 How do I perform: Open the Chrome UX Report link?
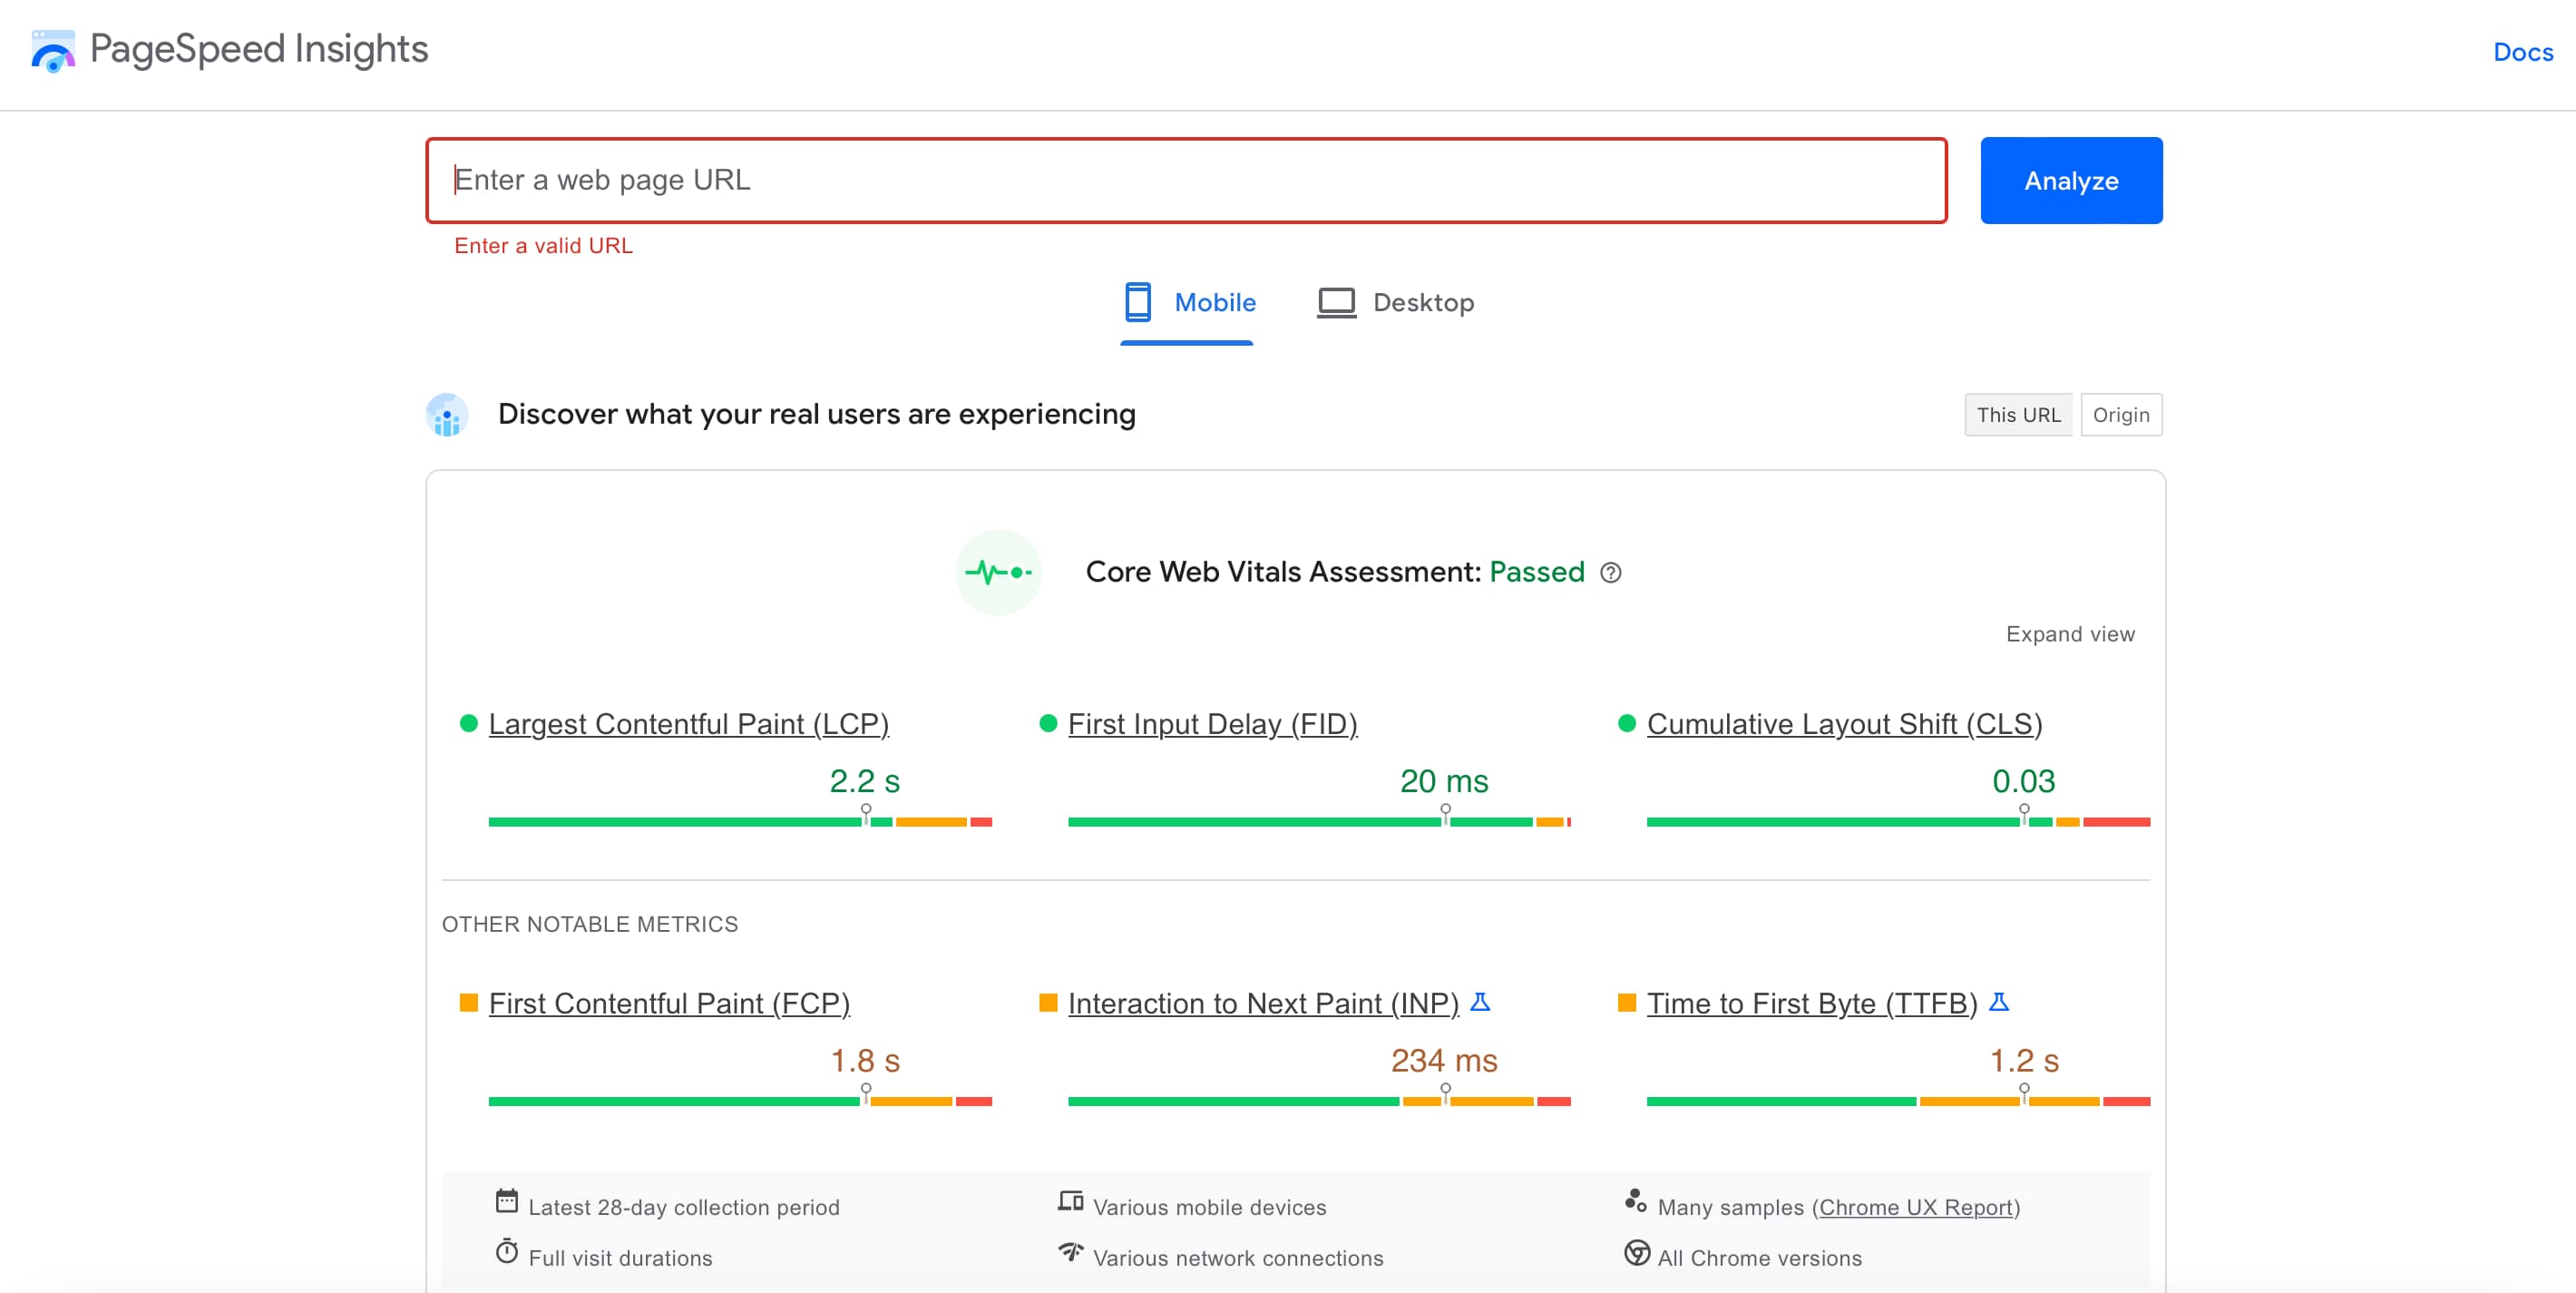click(x=1916, y=1207)
